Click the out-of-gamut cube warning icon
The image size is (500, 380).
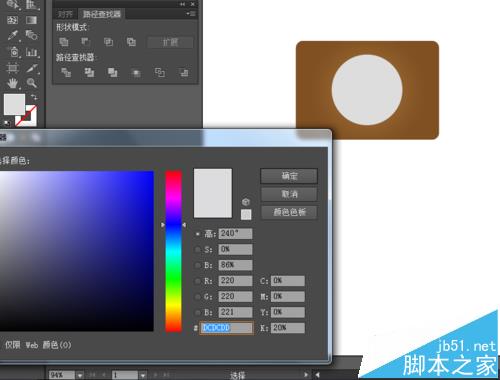(x=246, y=202)
